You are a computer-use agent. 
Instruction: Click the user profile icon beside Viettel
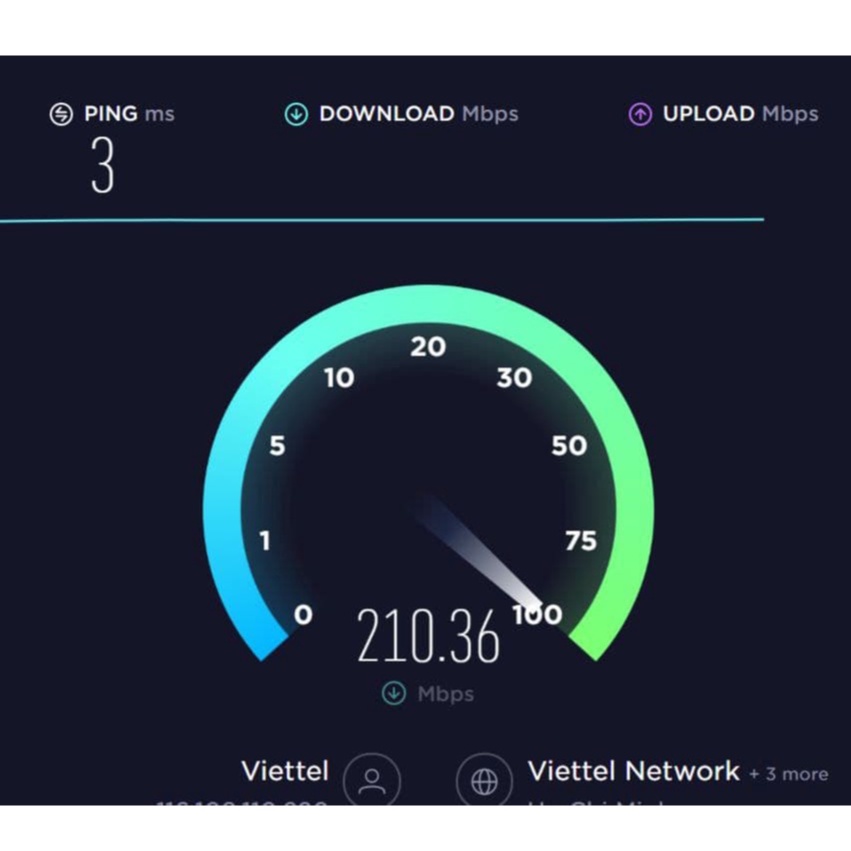(372, 779)
